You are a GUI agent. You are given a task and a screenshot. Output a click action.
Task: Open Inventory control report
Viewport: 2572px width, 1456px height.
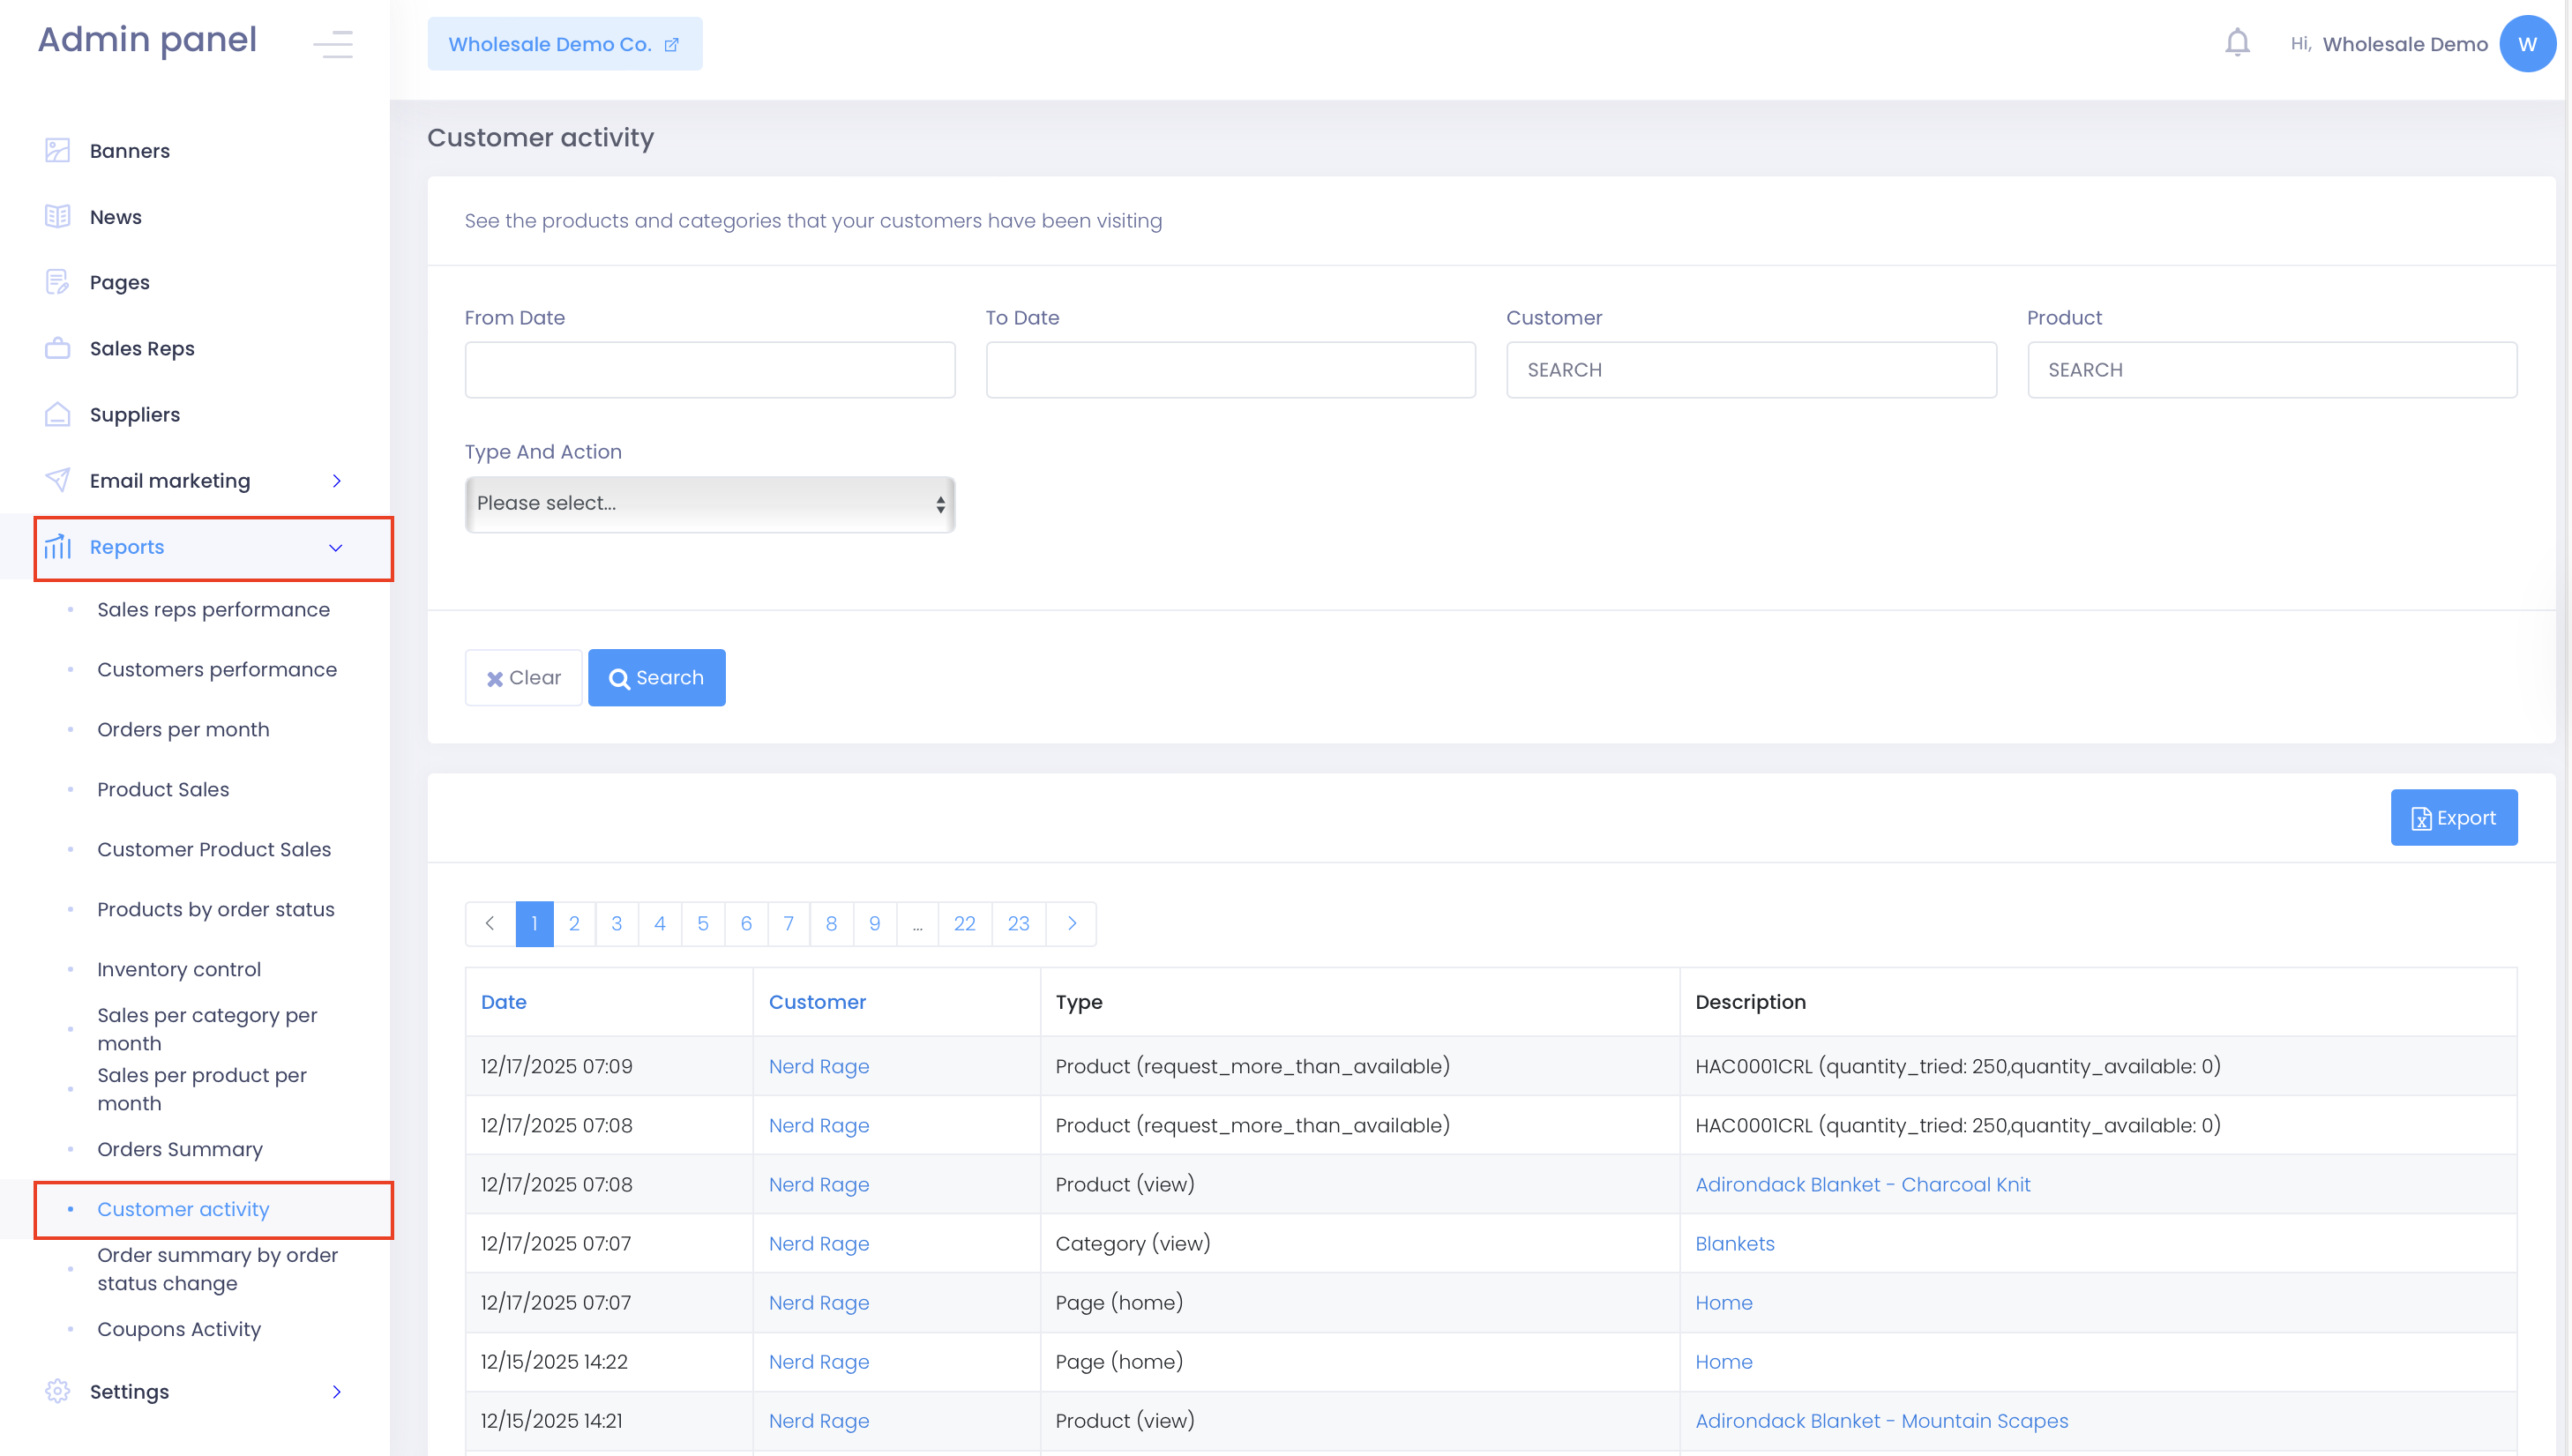[178, 969]
